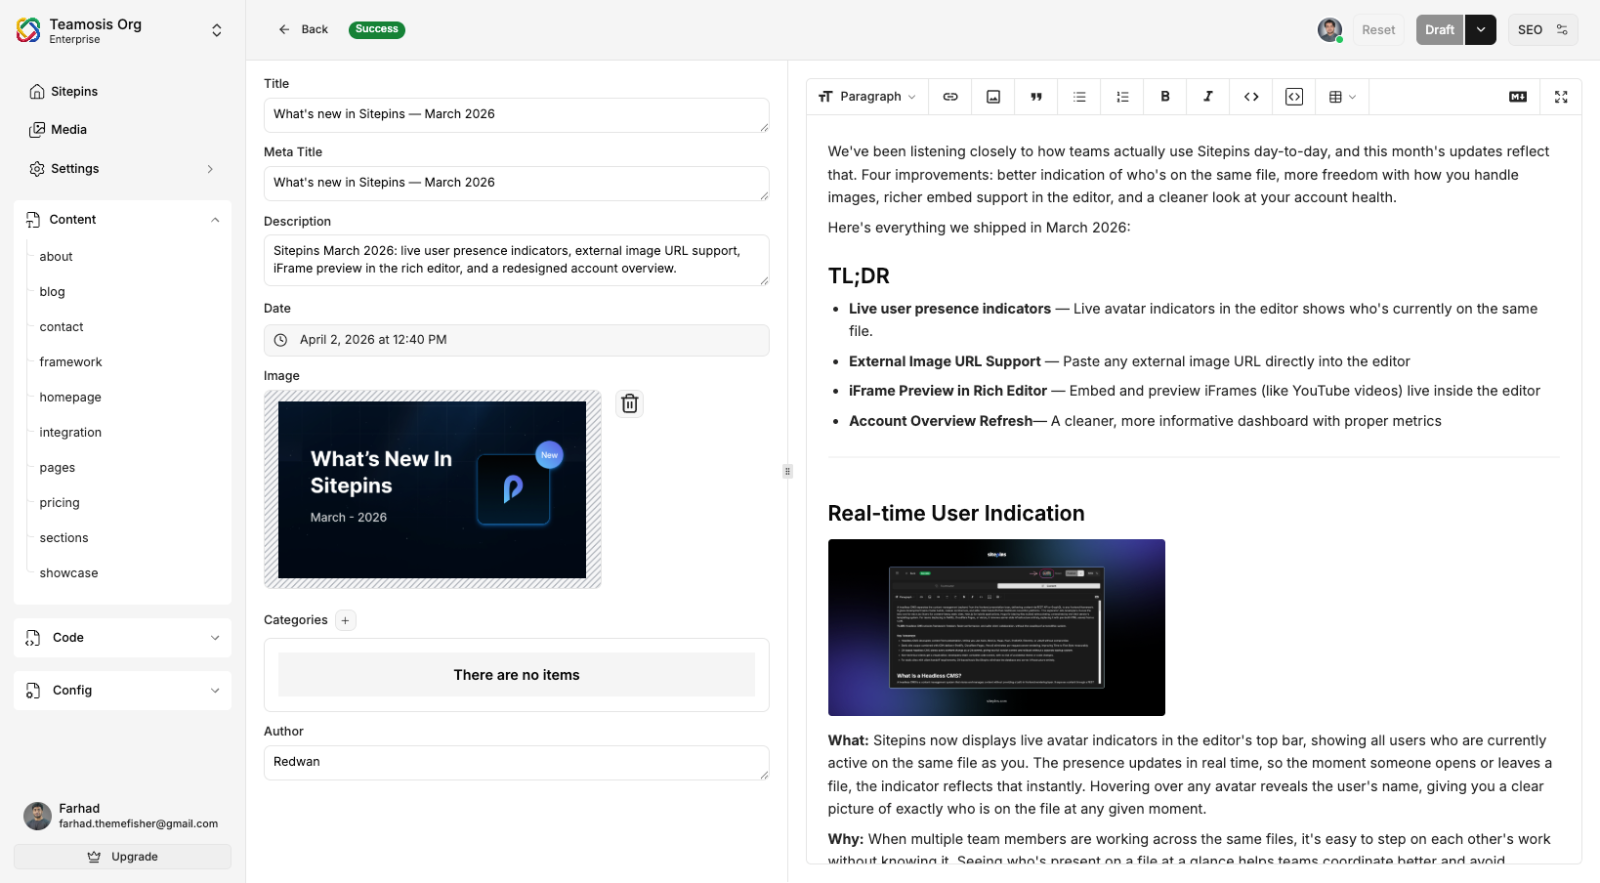Open the Paragraph style dropdown
Viewport: 1600px width, 883px height.
tap(867, 97)
